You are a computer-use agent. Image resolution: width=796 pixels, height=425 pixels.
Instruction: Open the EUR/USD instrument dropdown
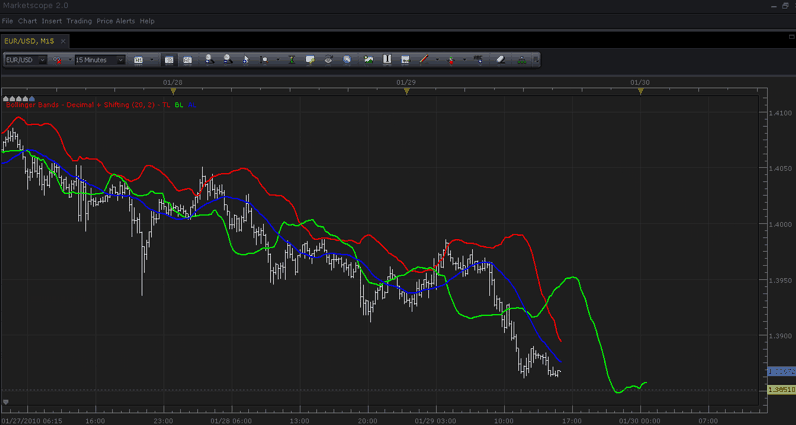pos(25,60)
